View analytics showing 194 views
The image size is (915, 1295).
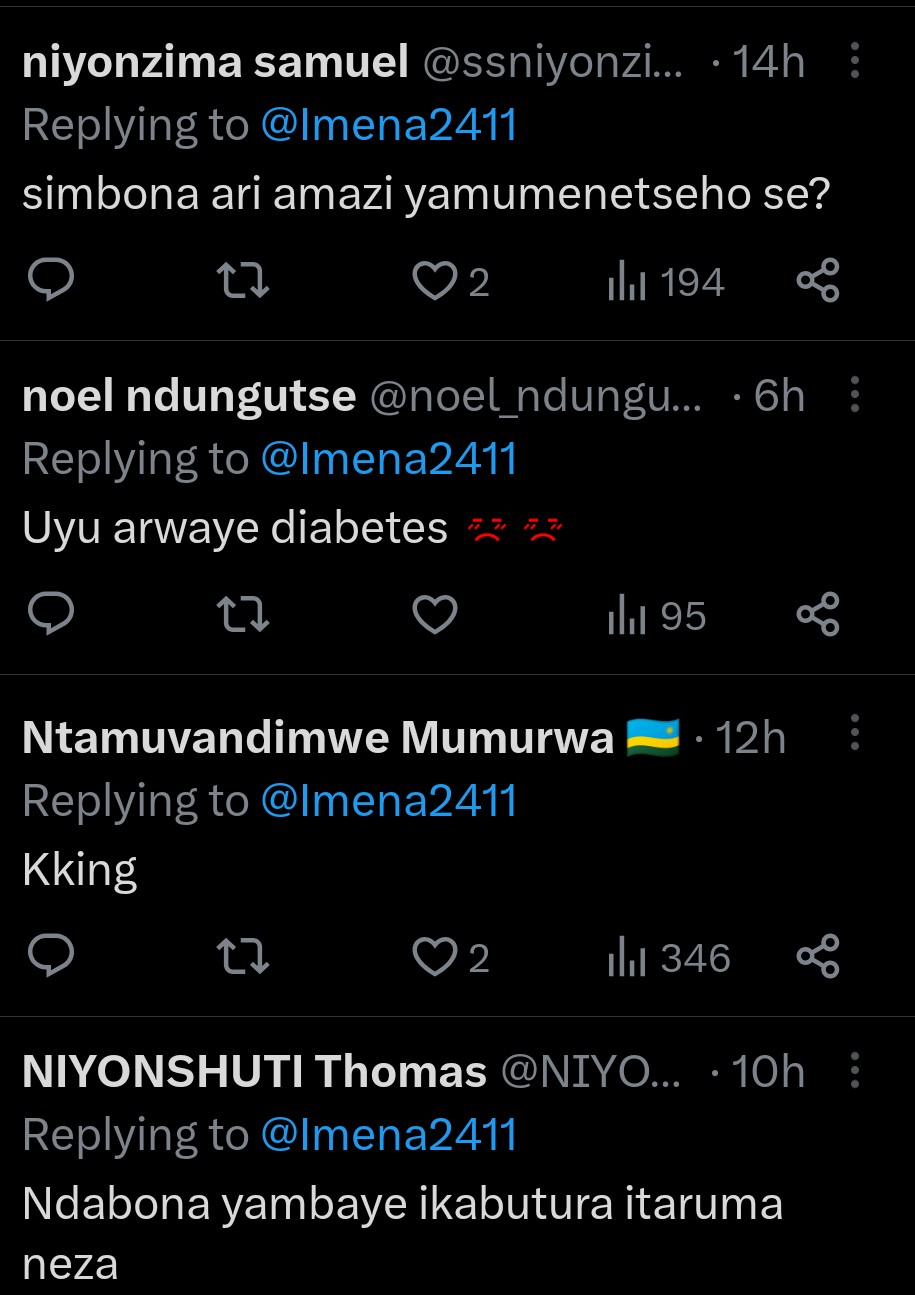pos(665,283)
